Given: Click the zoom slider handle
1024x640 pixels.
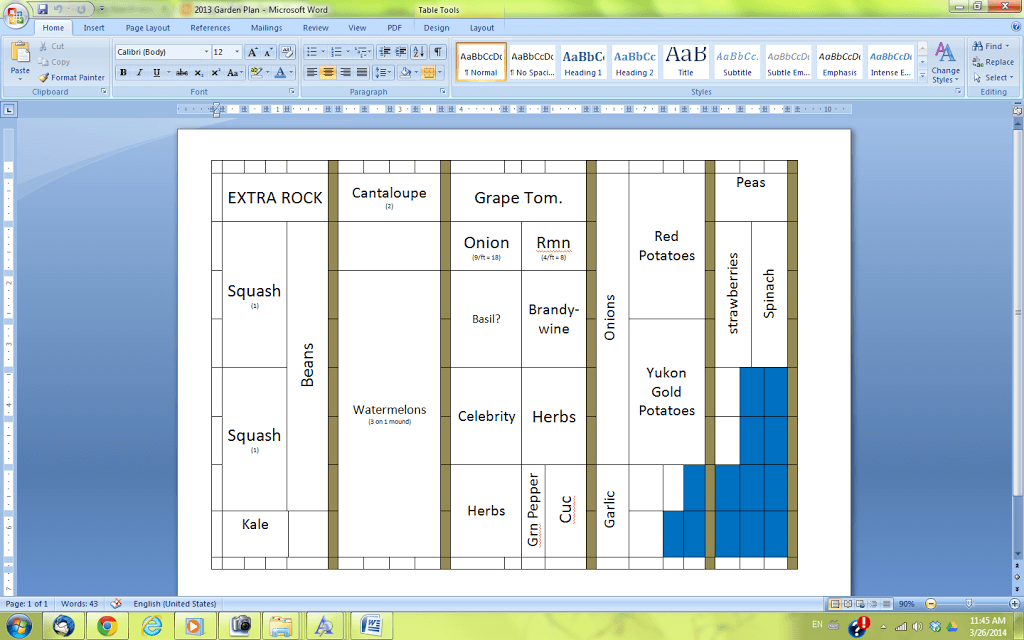Looking at the screenshot, I should point(968,604).
